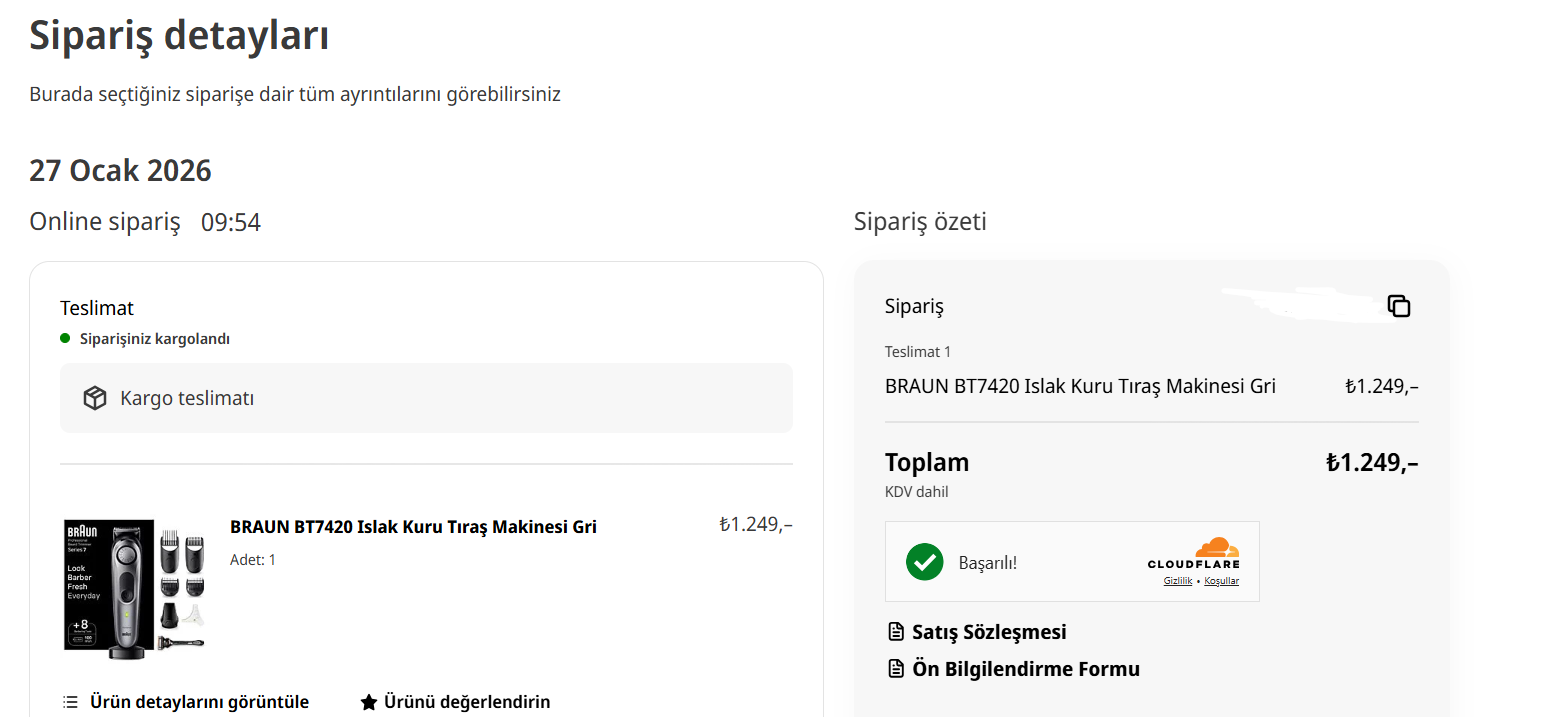This screenshot has height=717, width=1543.
Task: Click the Braun trimmer product thumbnail
Action: (137, 588)
